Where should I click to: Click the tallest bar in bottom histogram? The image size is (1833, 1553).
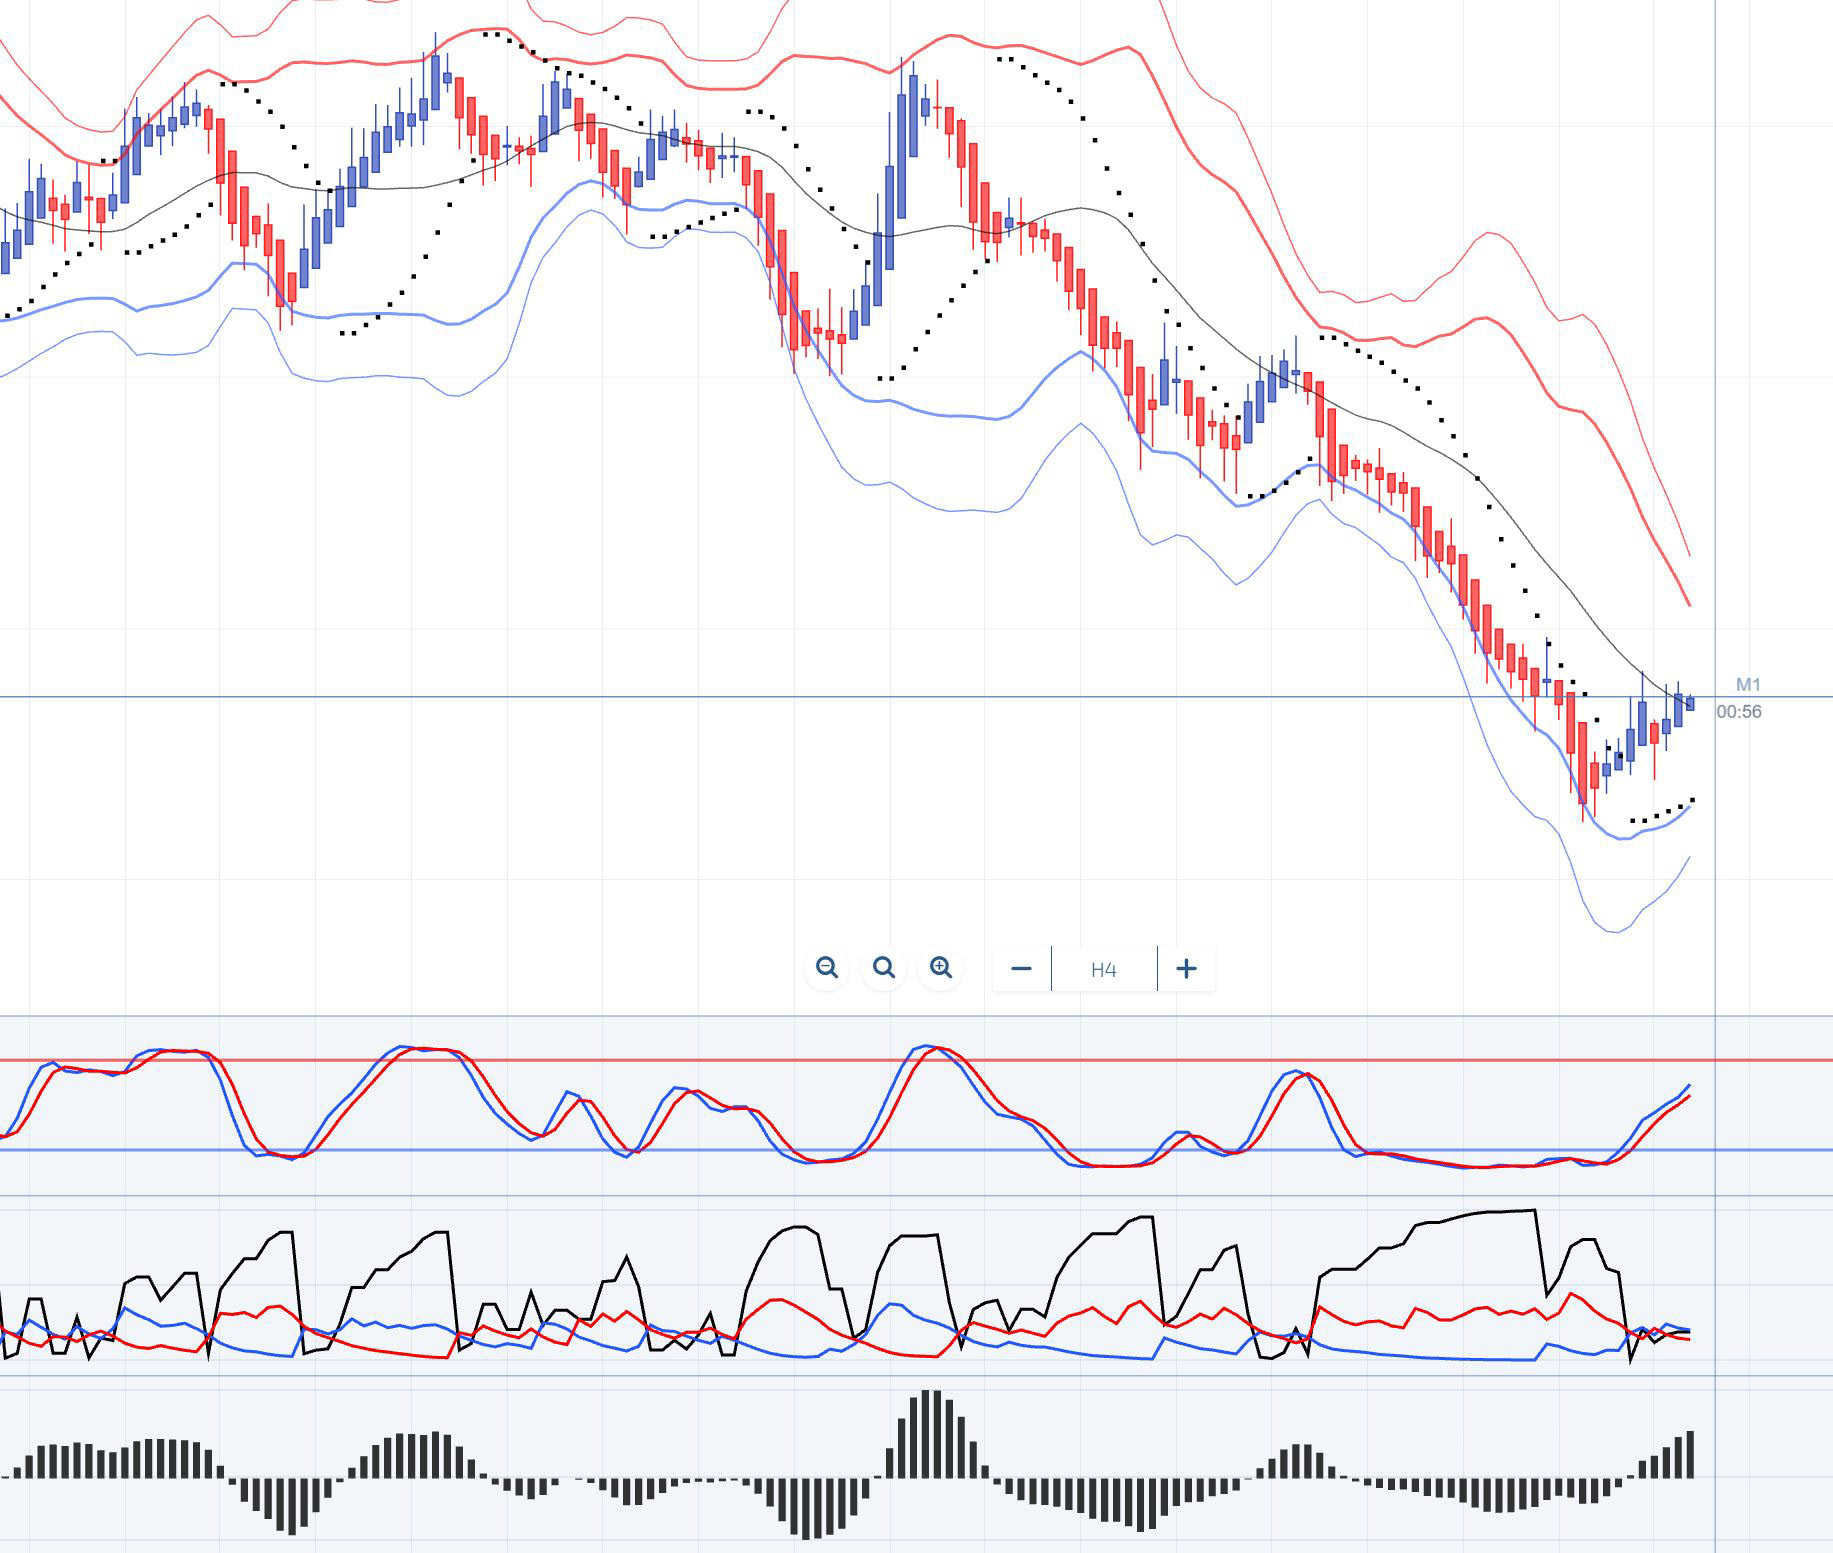pyautogui.click(x=931, y=1433)
